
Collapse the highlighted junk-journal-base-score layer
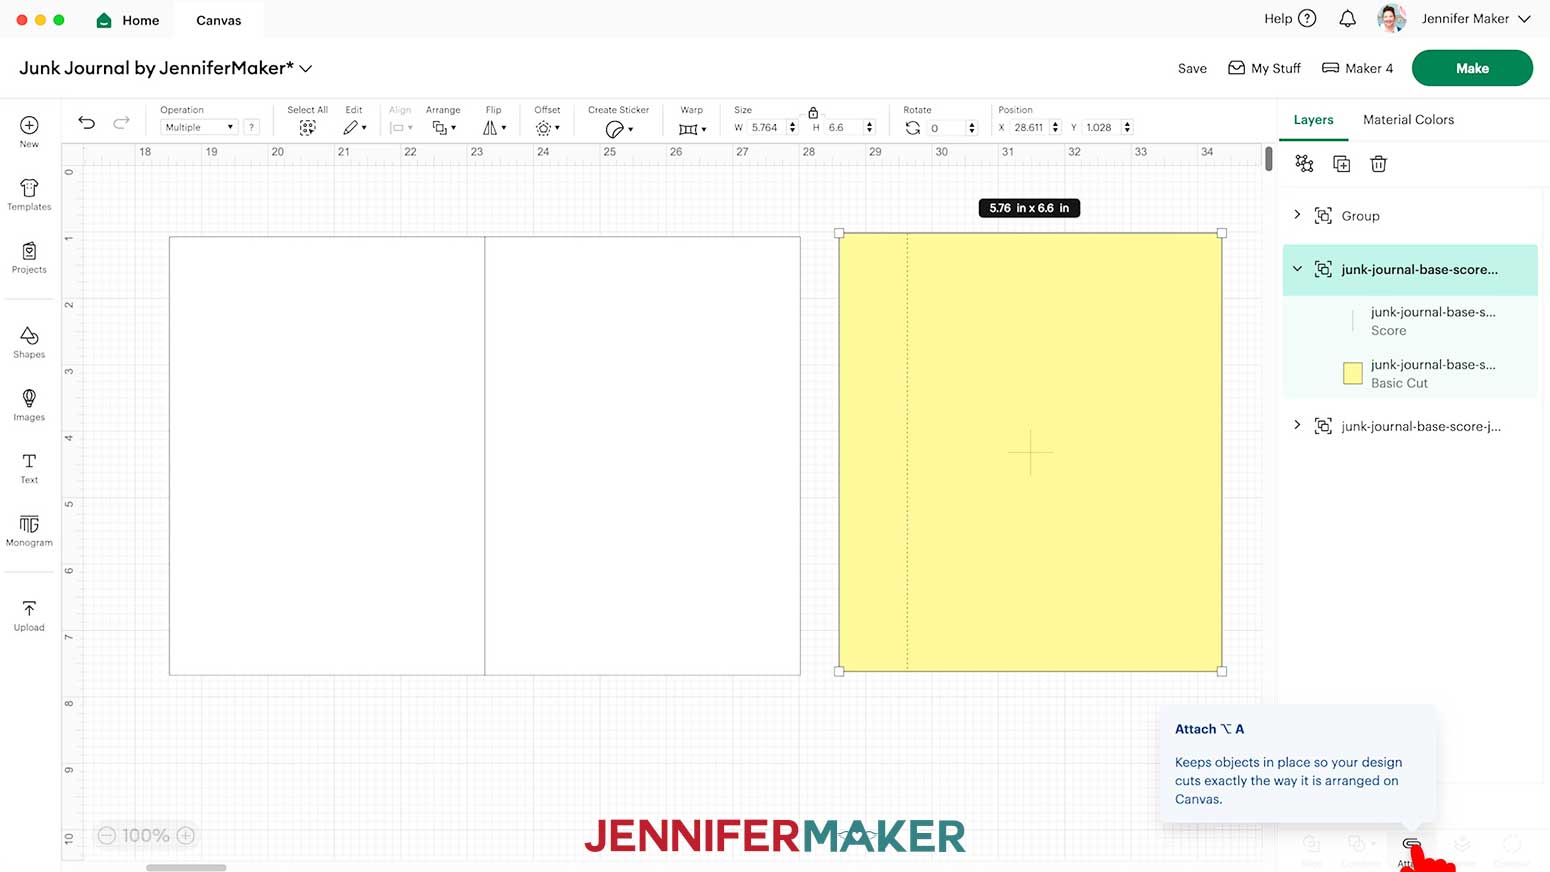(1297, 269)
